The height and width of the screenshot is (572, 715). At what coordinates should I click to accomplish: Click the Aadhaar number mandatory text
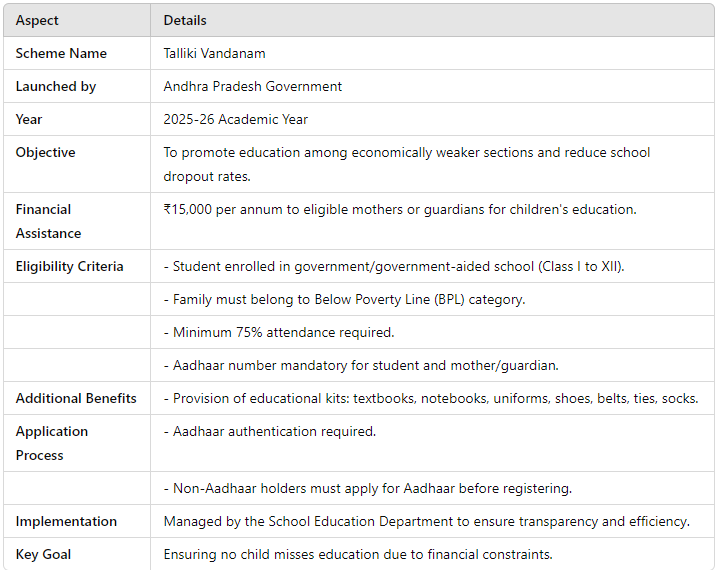coord(361,365)
